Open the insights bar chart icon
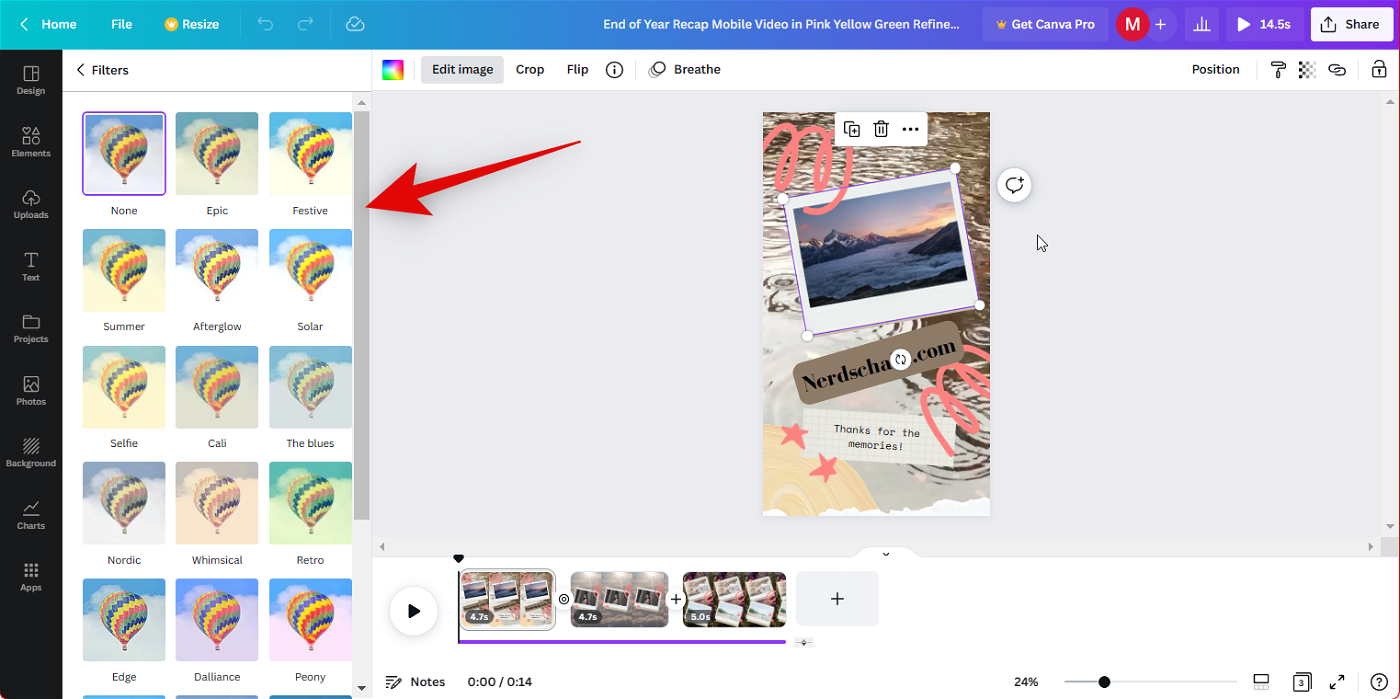Screen dimensions: 1400x699 1201,24
